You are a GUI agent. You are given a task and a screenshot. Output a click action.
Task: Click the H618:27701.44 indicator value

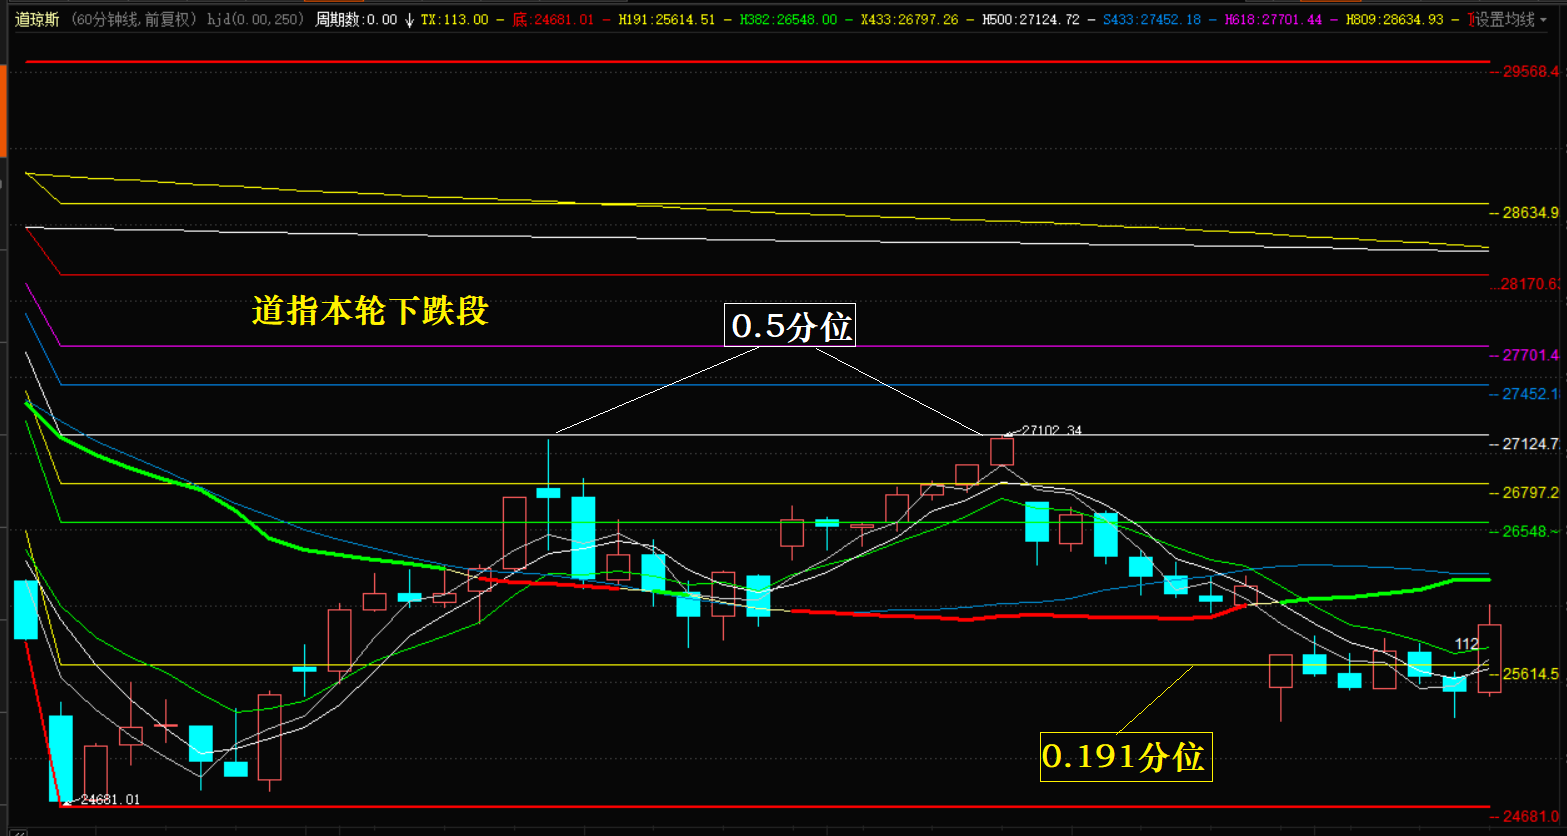point(1273,19)
